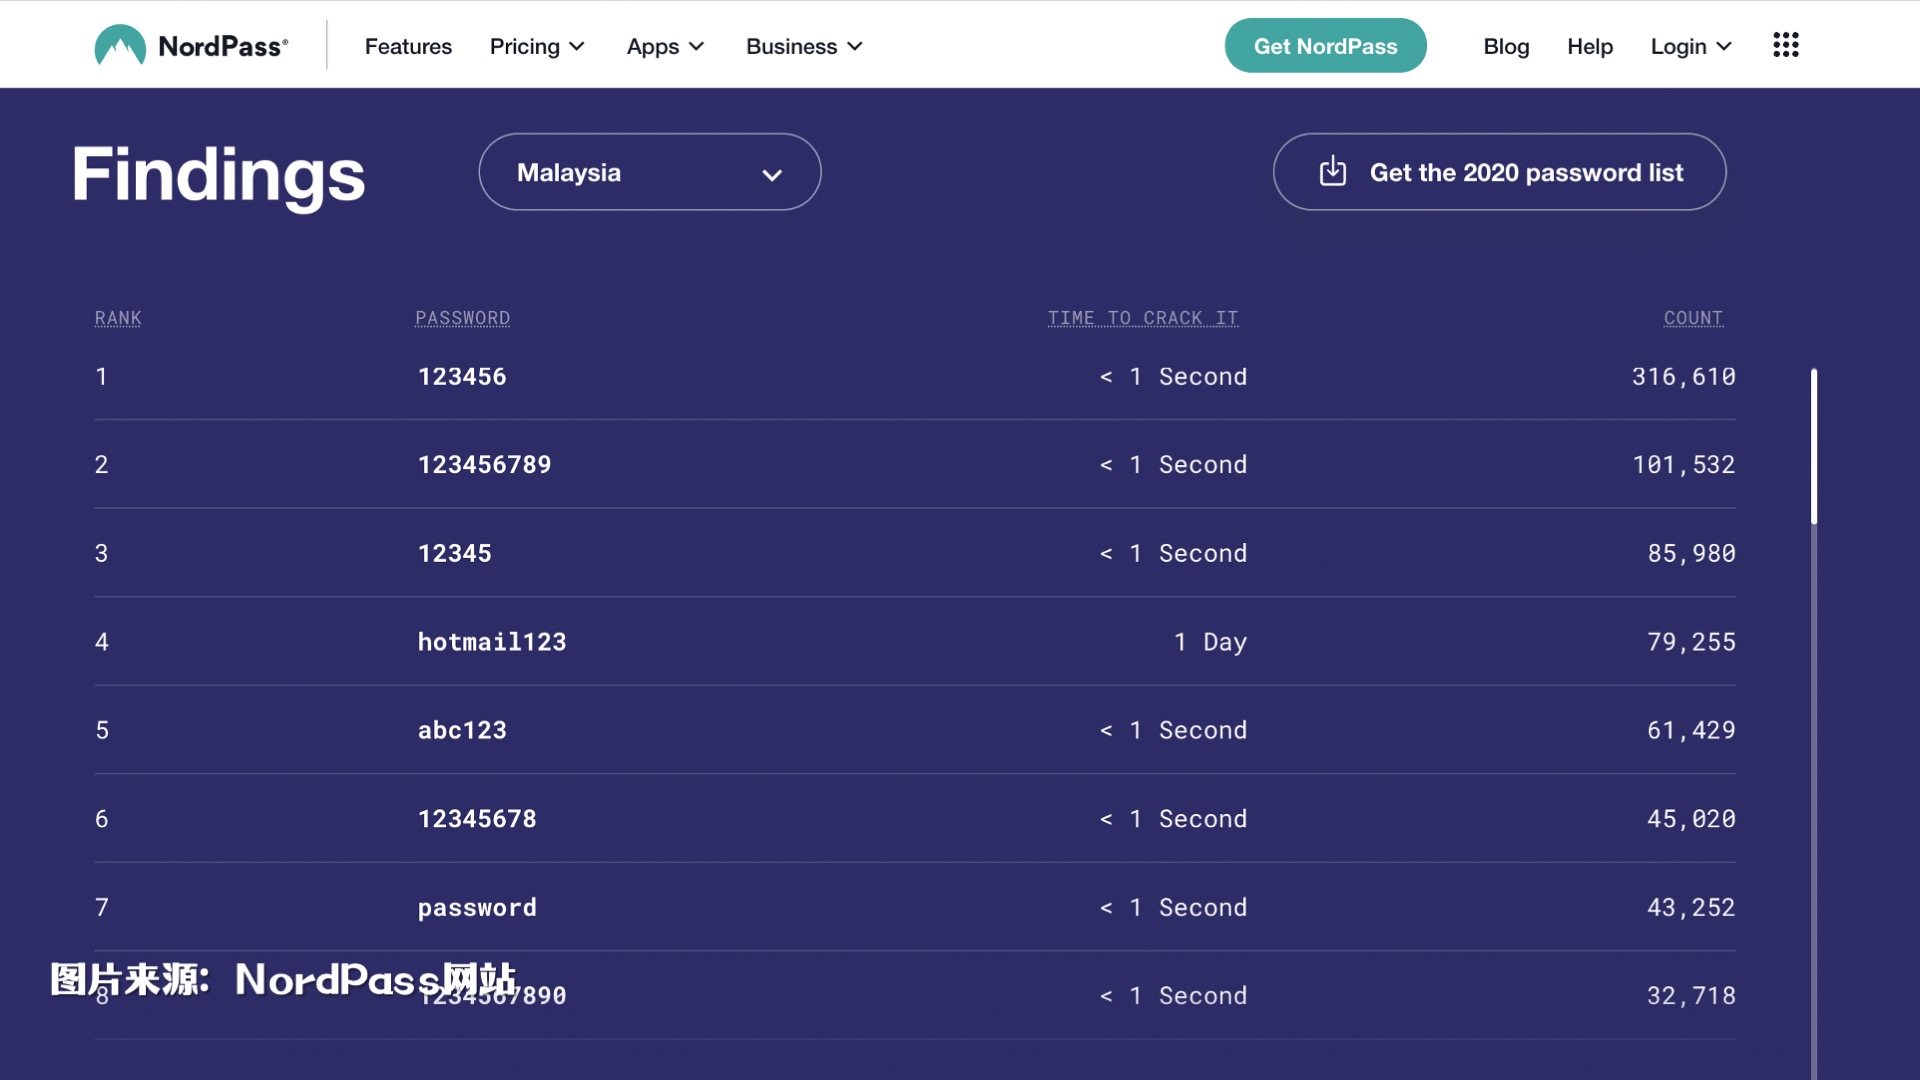Open the Malaysia country dropdown
Image resolution: width=1920 pixels, height=1080 pixels.
[650, 172]
